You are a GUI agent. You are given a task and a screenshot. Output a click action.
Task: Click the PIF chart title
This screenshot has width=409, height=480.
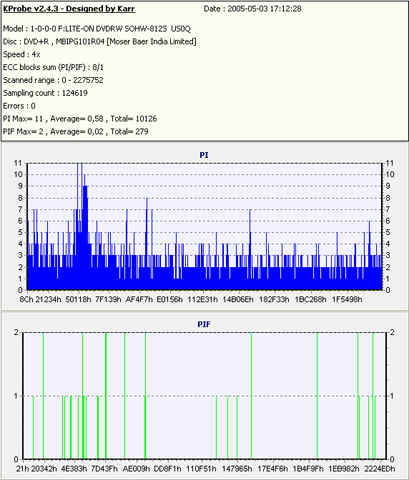click(x=204, y=324)
